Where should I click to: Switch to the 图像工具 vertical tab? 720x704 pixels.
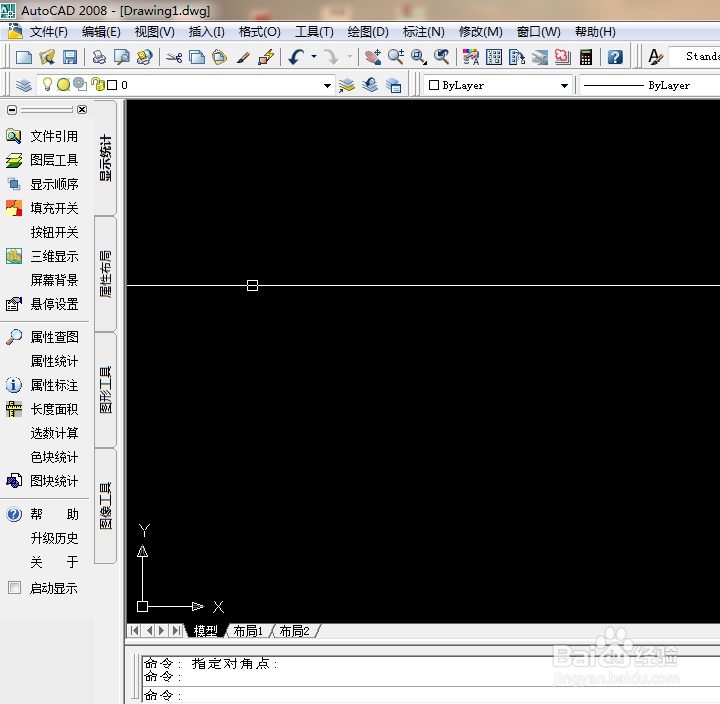pyautogui.click(x=106, y=506)
